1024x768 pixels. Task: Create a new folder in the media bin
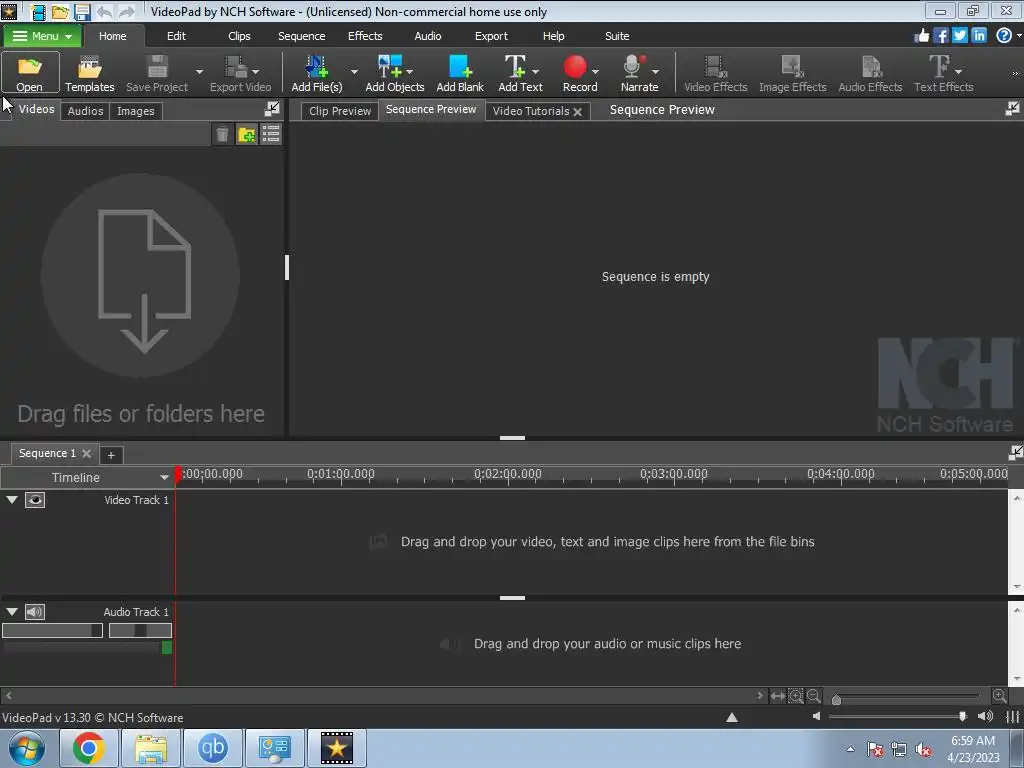coord(247,135)
